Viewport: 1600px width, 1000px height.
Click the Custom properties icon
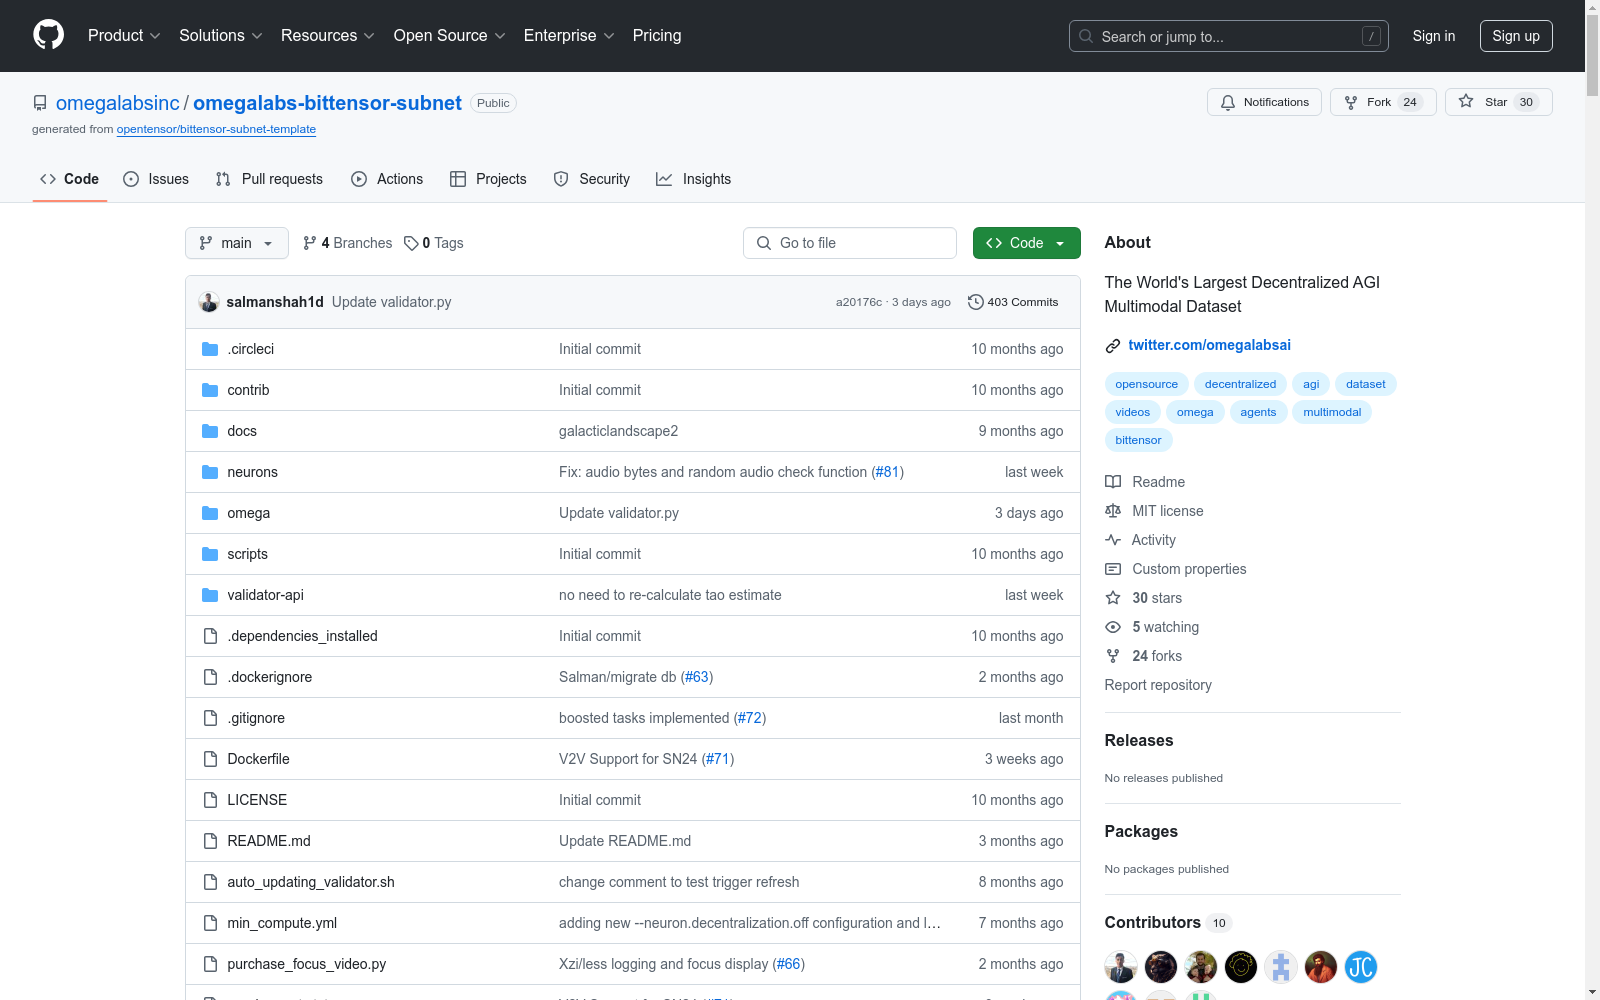1113,569
